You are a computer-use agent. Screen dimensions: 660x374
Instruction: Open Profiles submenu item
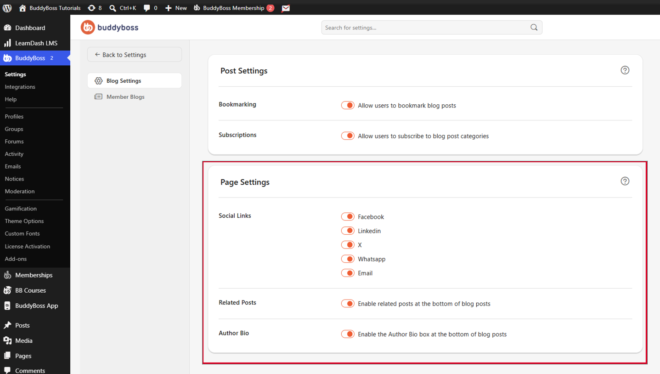[14, 117]
